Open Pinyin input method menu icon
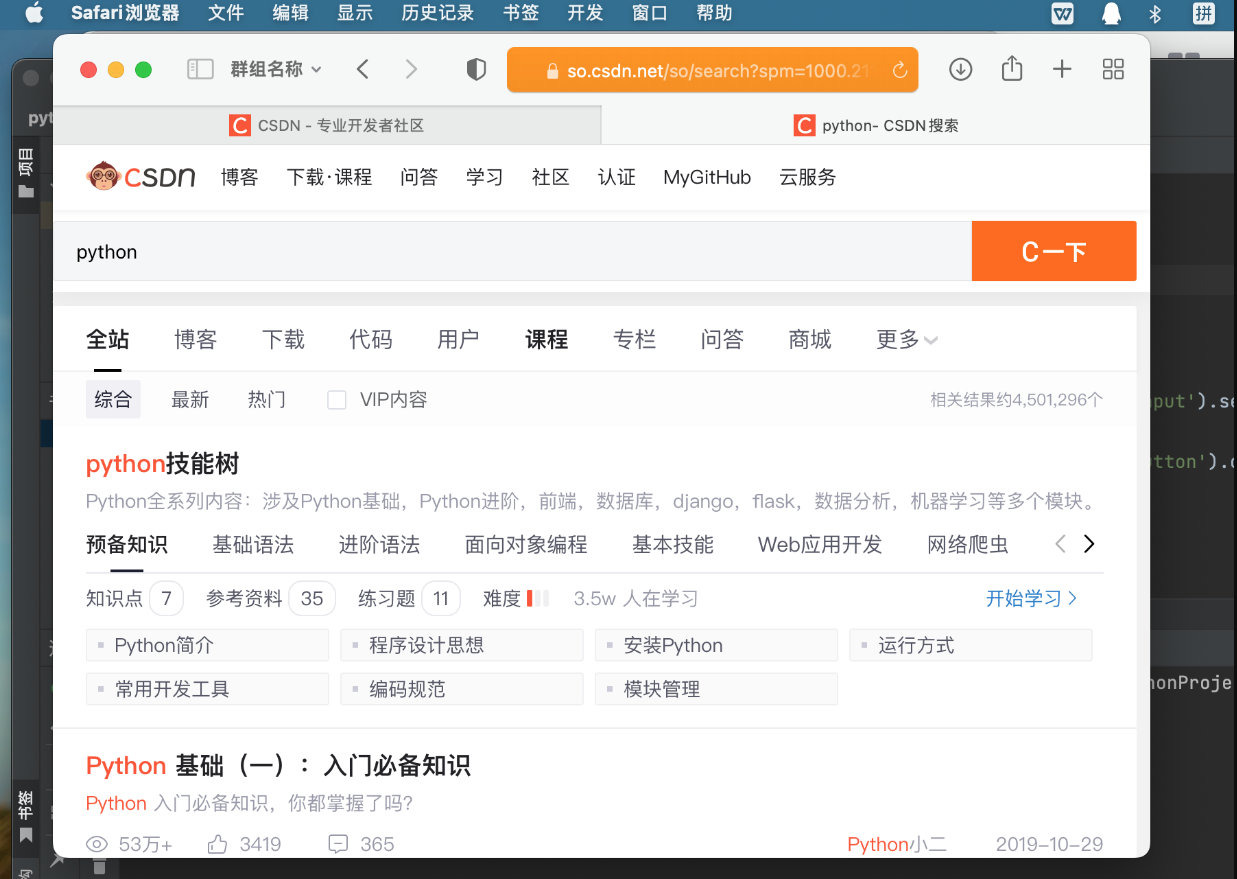This screenshot has height=879, width=1237. pos(1204,13)
